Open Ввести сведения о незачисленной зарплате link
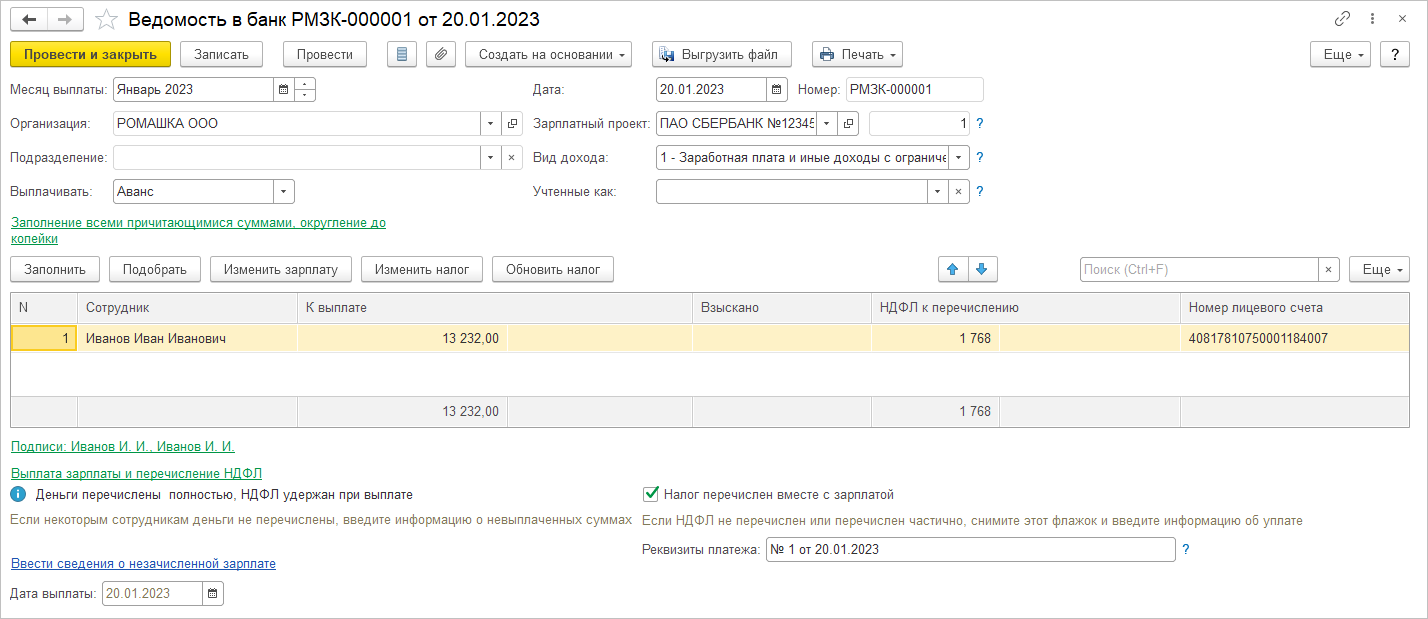The width and height of the screenshot is (1428, 619). (x=143, y=564)
